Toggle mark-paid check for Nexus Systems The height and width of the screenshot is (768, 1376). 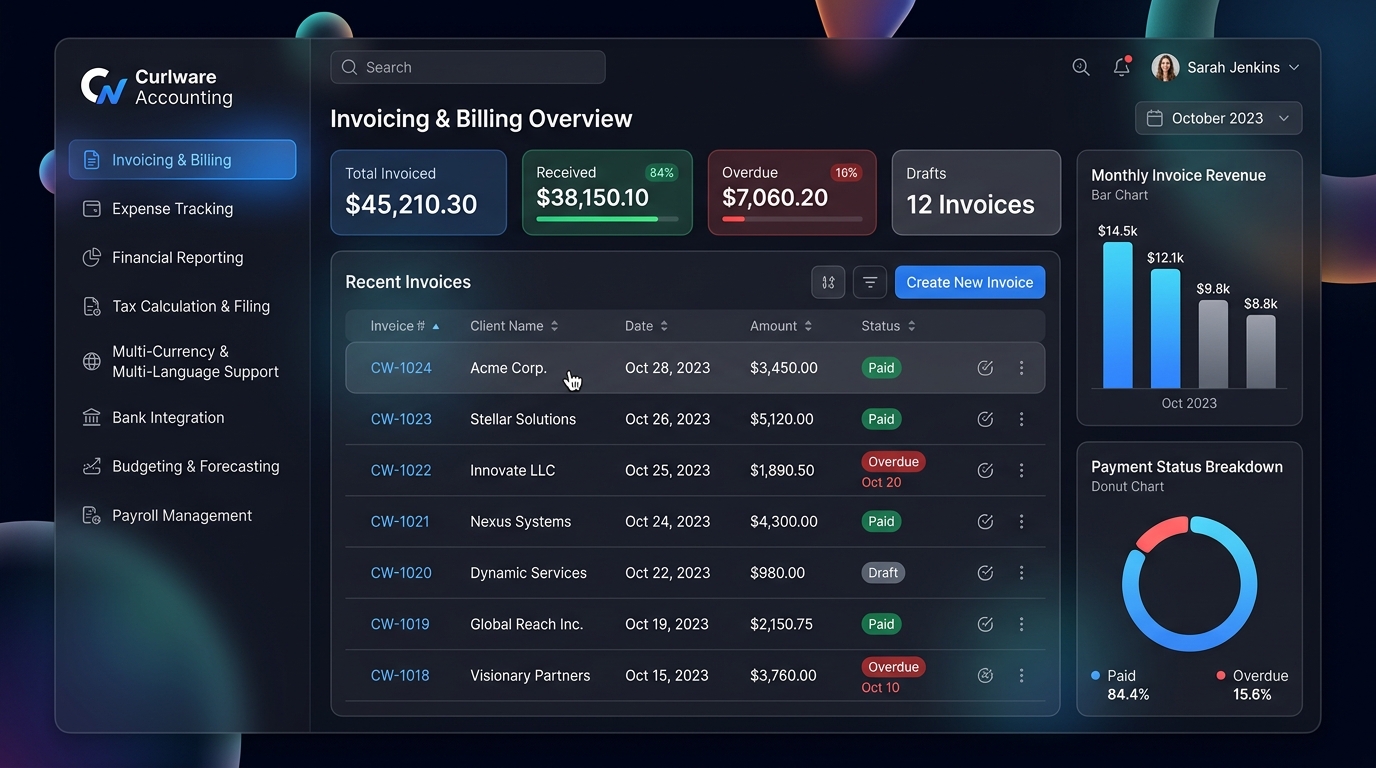pyautogui.click(x=985, y=521)
